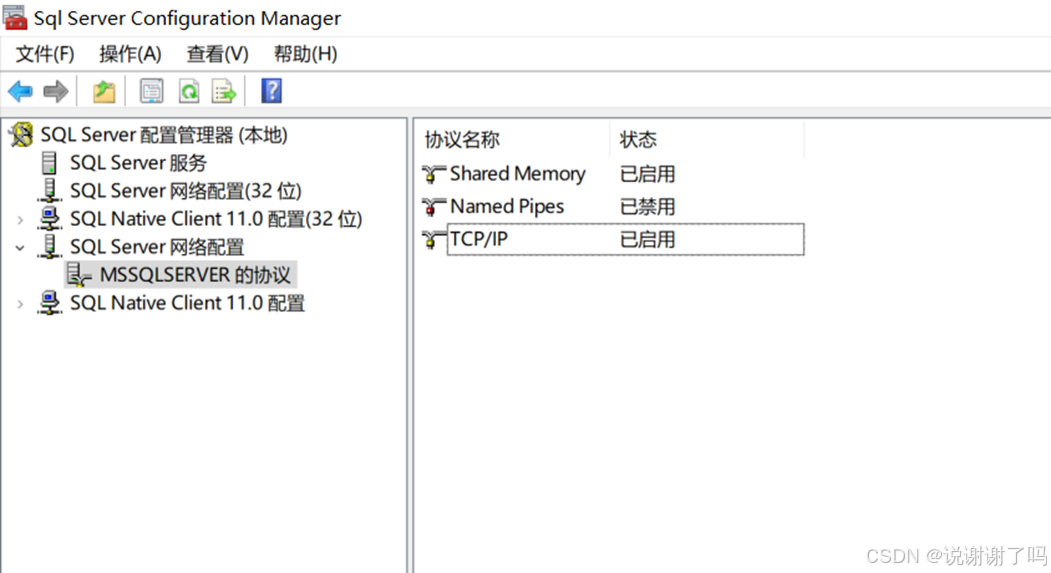
Task: Select the TCP/IP protocol name
Action: [x=479, y=239]
